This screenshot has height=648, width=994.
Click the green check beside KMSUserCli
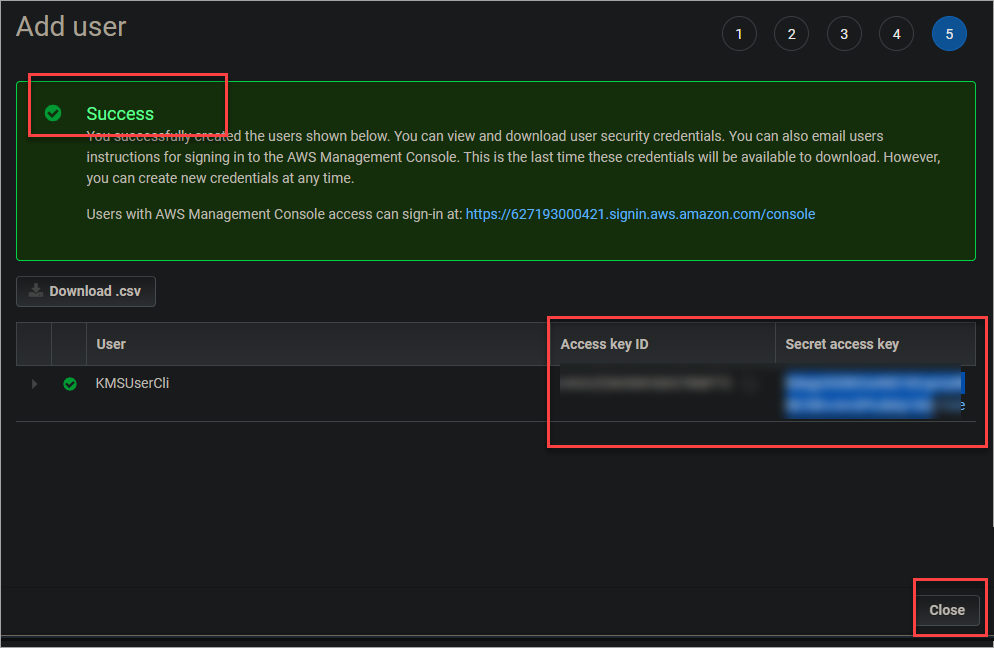pyautogui.click(x=70, y=384)
